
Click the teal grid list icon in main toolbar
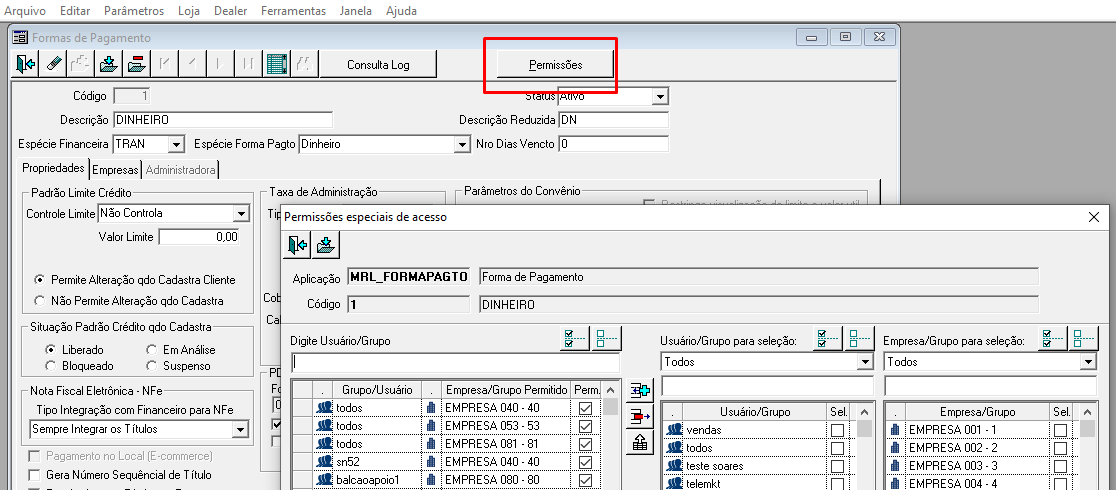click(275, 64)
